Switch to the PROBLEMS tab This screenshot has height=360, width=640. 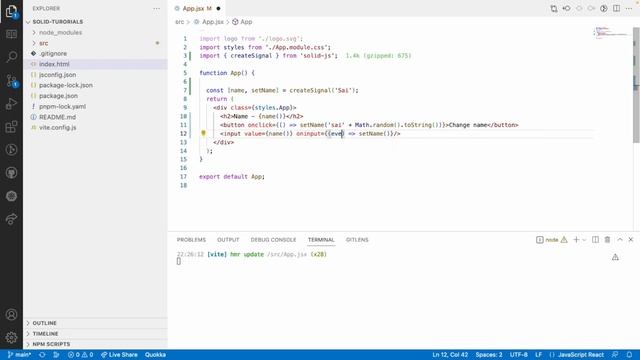click(191, 240)
